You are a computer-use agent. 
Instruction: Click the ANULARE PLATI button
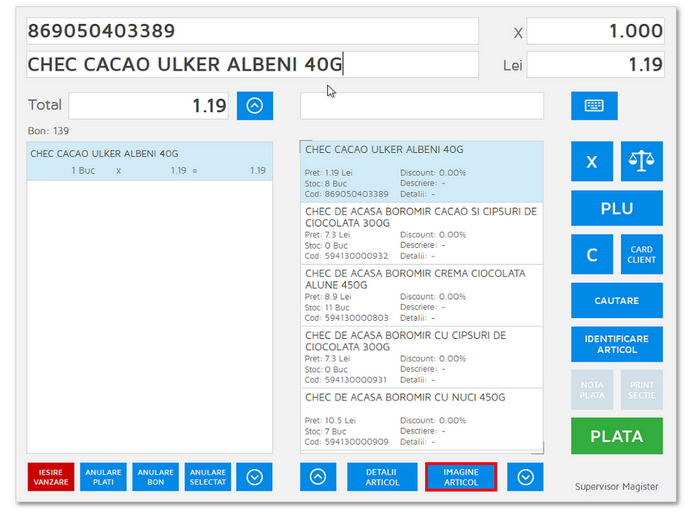(103, 477)
